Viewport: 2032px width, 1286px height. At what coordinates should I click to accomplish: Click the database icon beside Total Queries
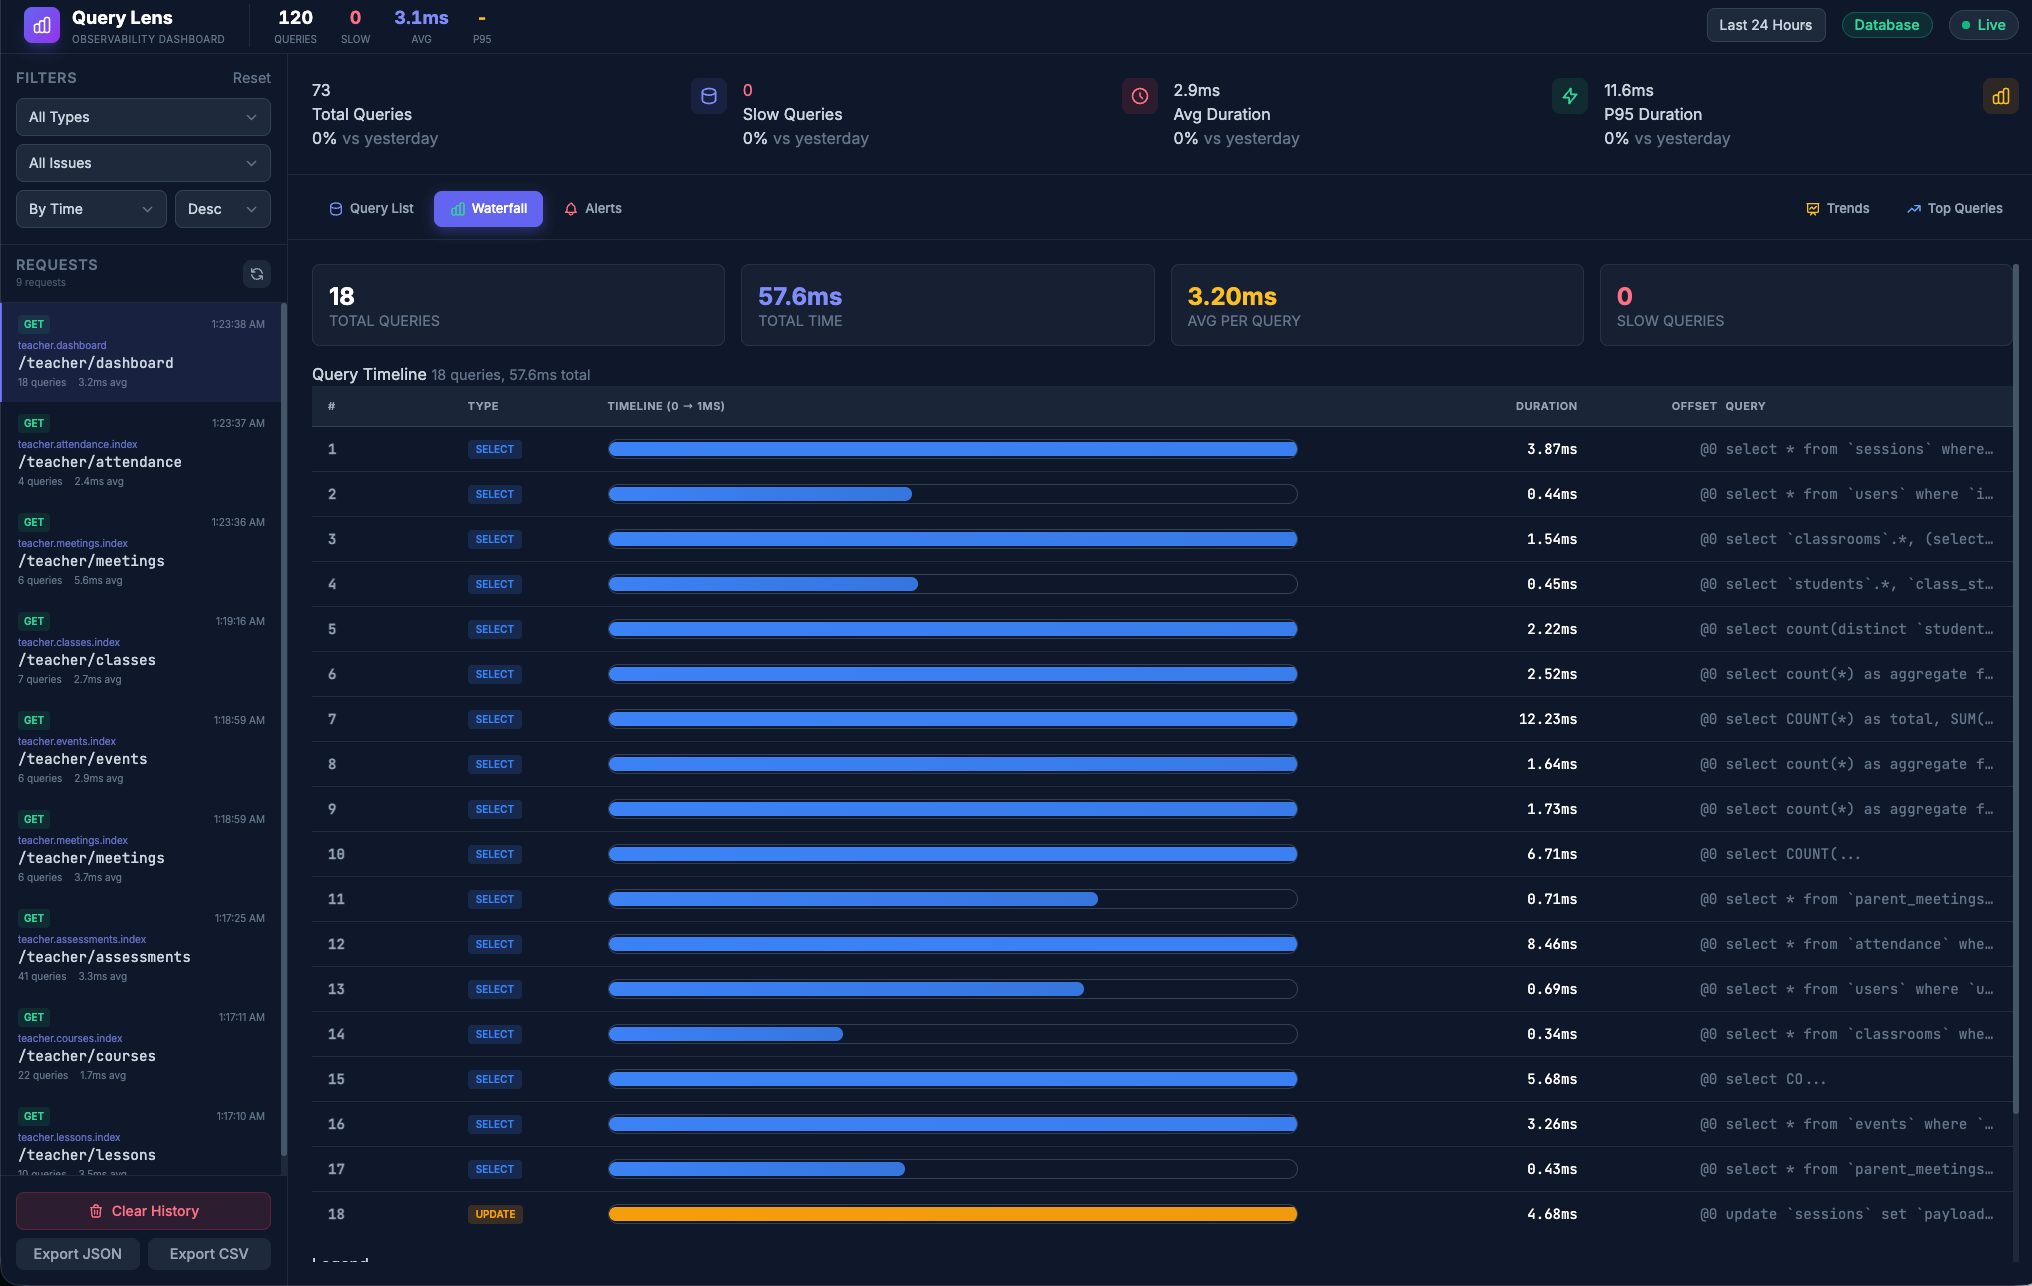pos(708,97)
